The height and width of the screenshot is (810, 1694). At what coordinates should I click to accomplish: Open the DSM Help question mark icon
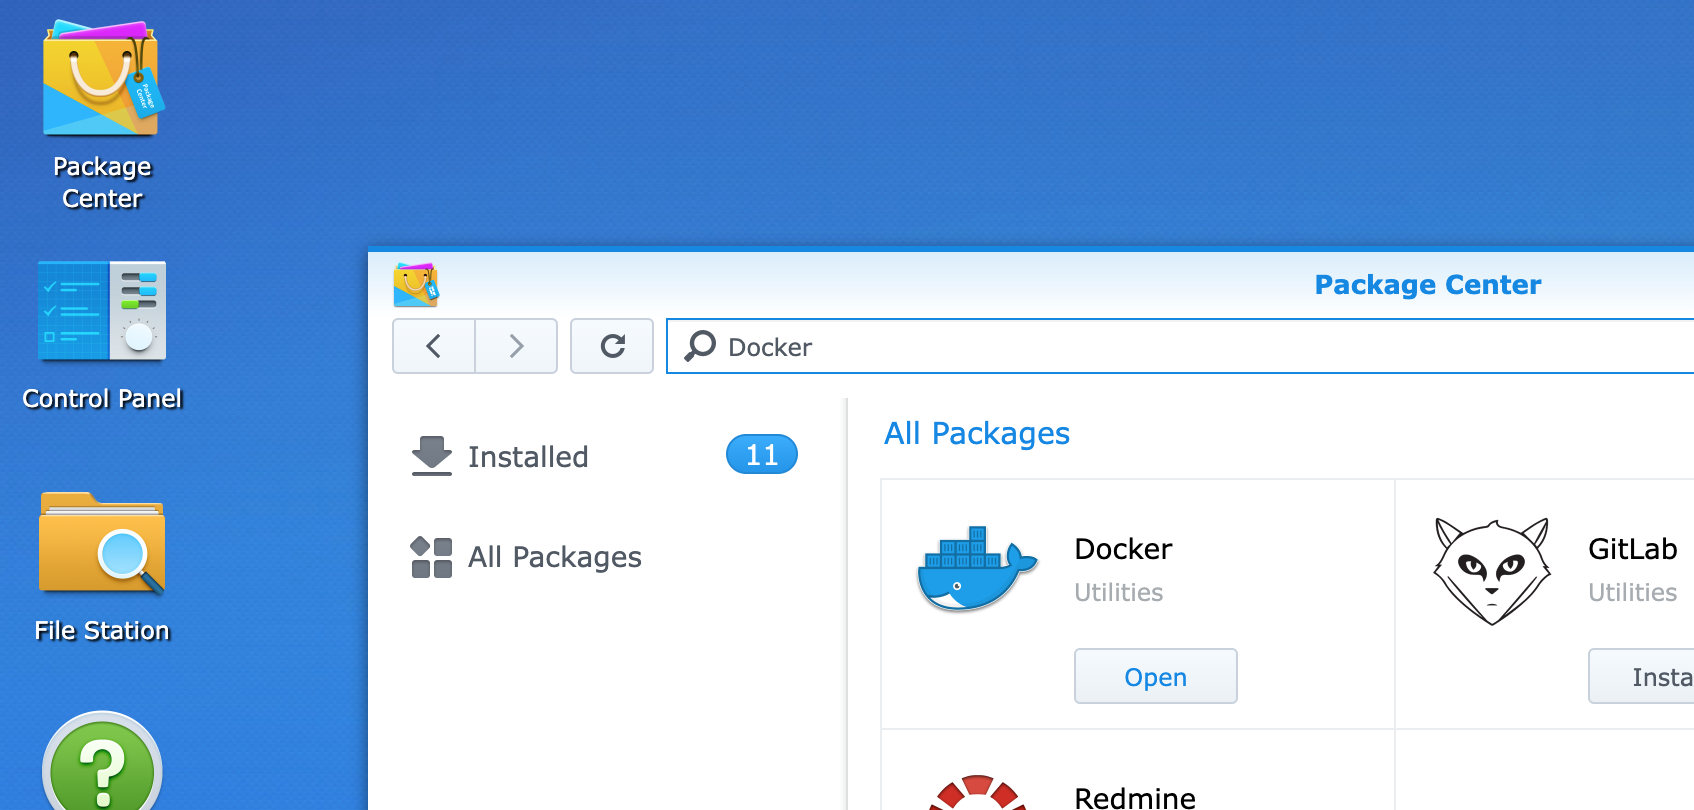(102, 762)
